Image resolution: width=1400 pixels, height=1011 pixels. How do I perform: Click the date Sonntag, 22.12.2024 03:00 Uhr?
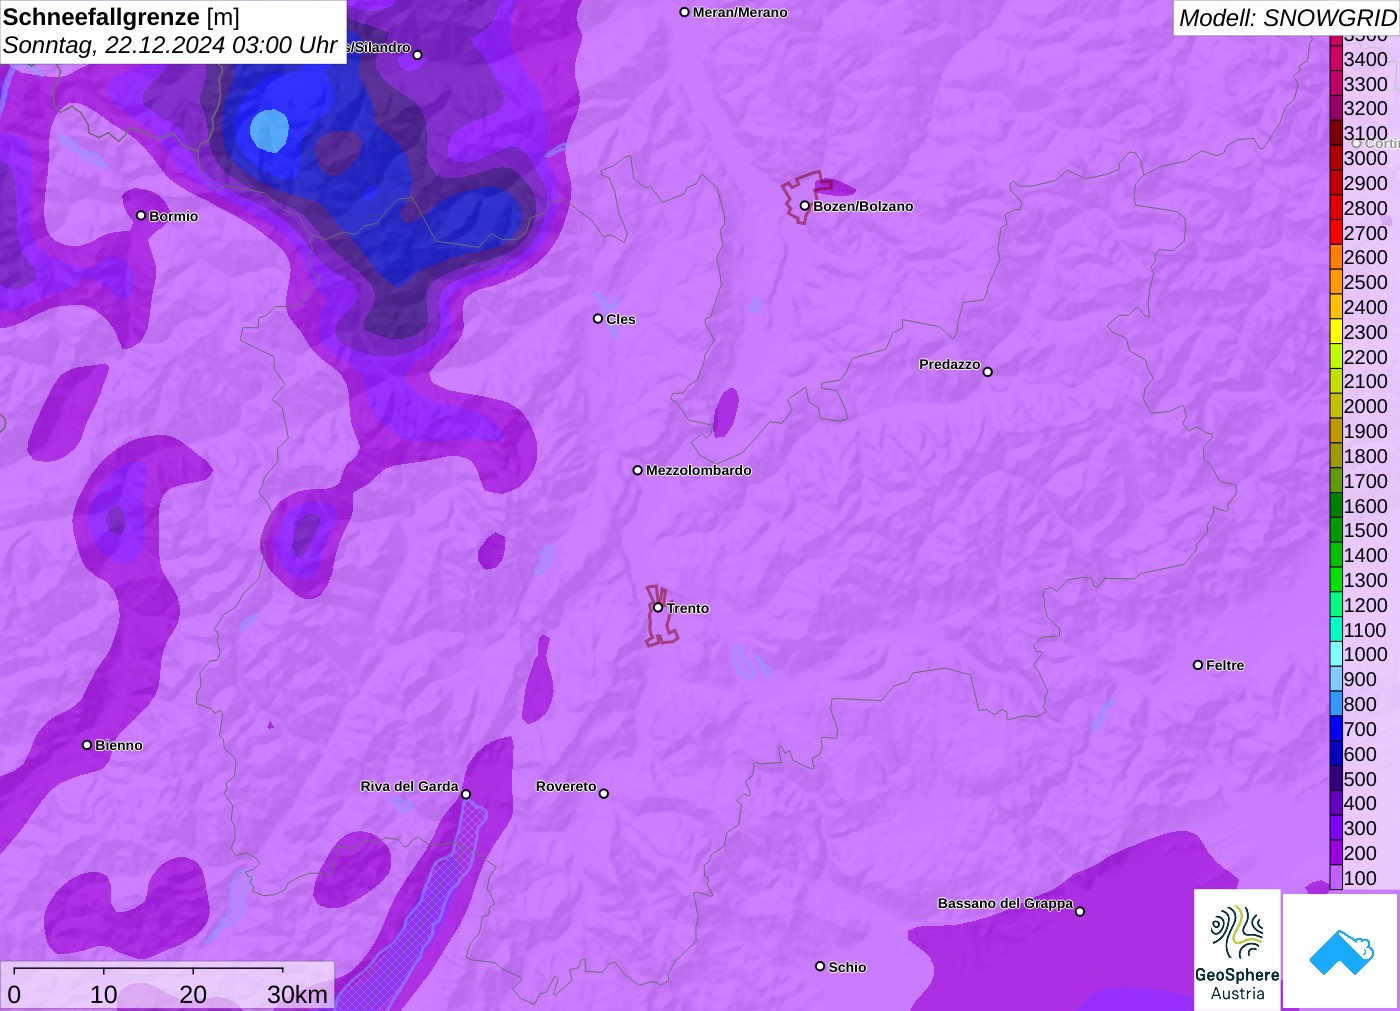[x=170, y=45]
